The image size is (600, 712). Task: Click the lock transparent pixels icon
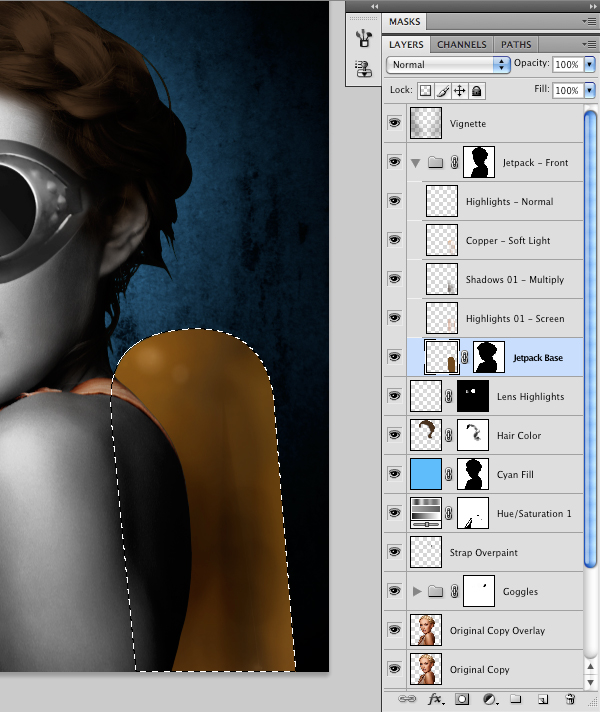coord(426,91)
